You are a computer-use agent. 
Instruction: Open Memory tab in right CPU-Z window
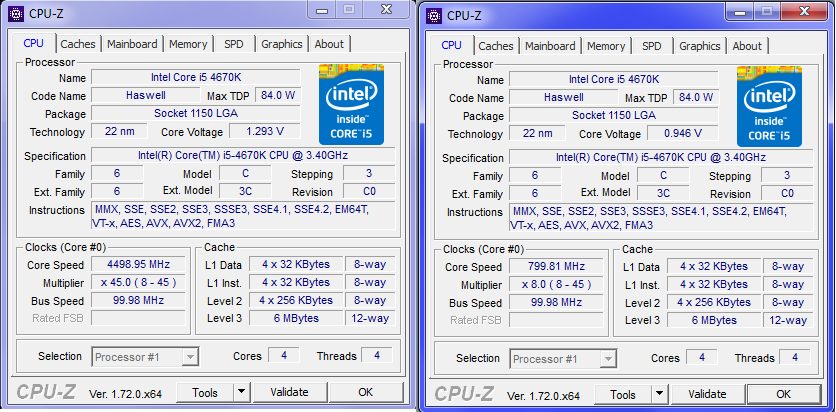606,46
